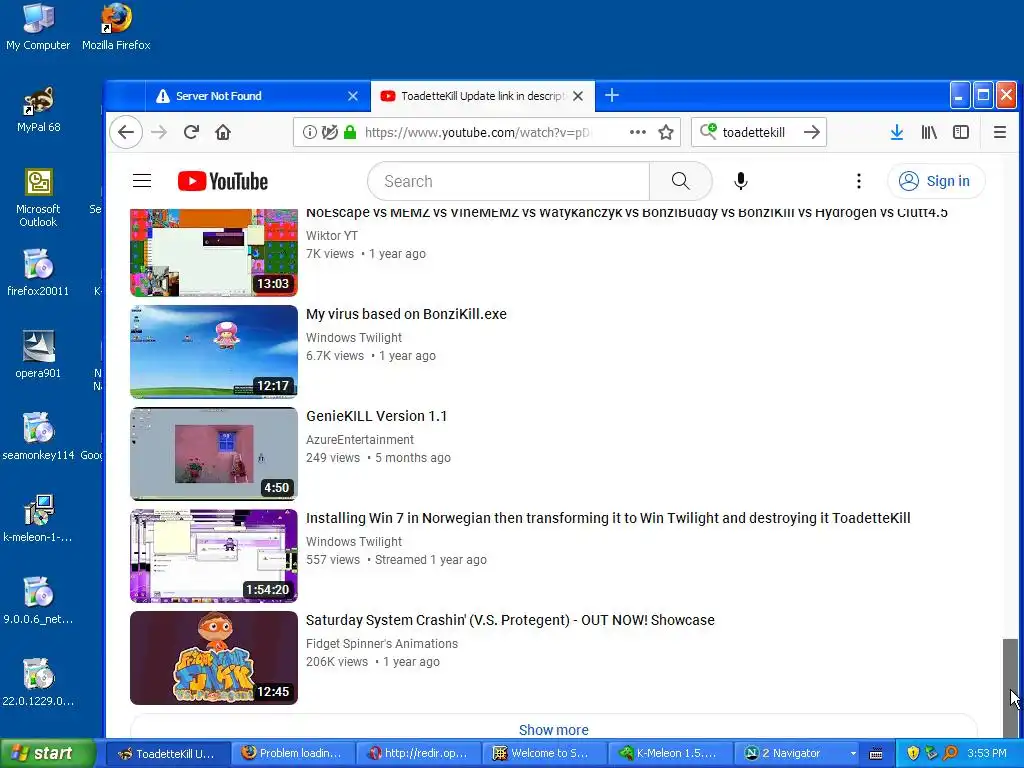Open the Downloads panel arrow
Image resolution: width=1024 pixels, height=768 pixels.
click(897, 133)
